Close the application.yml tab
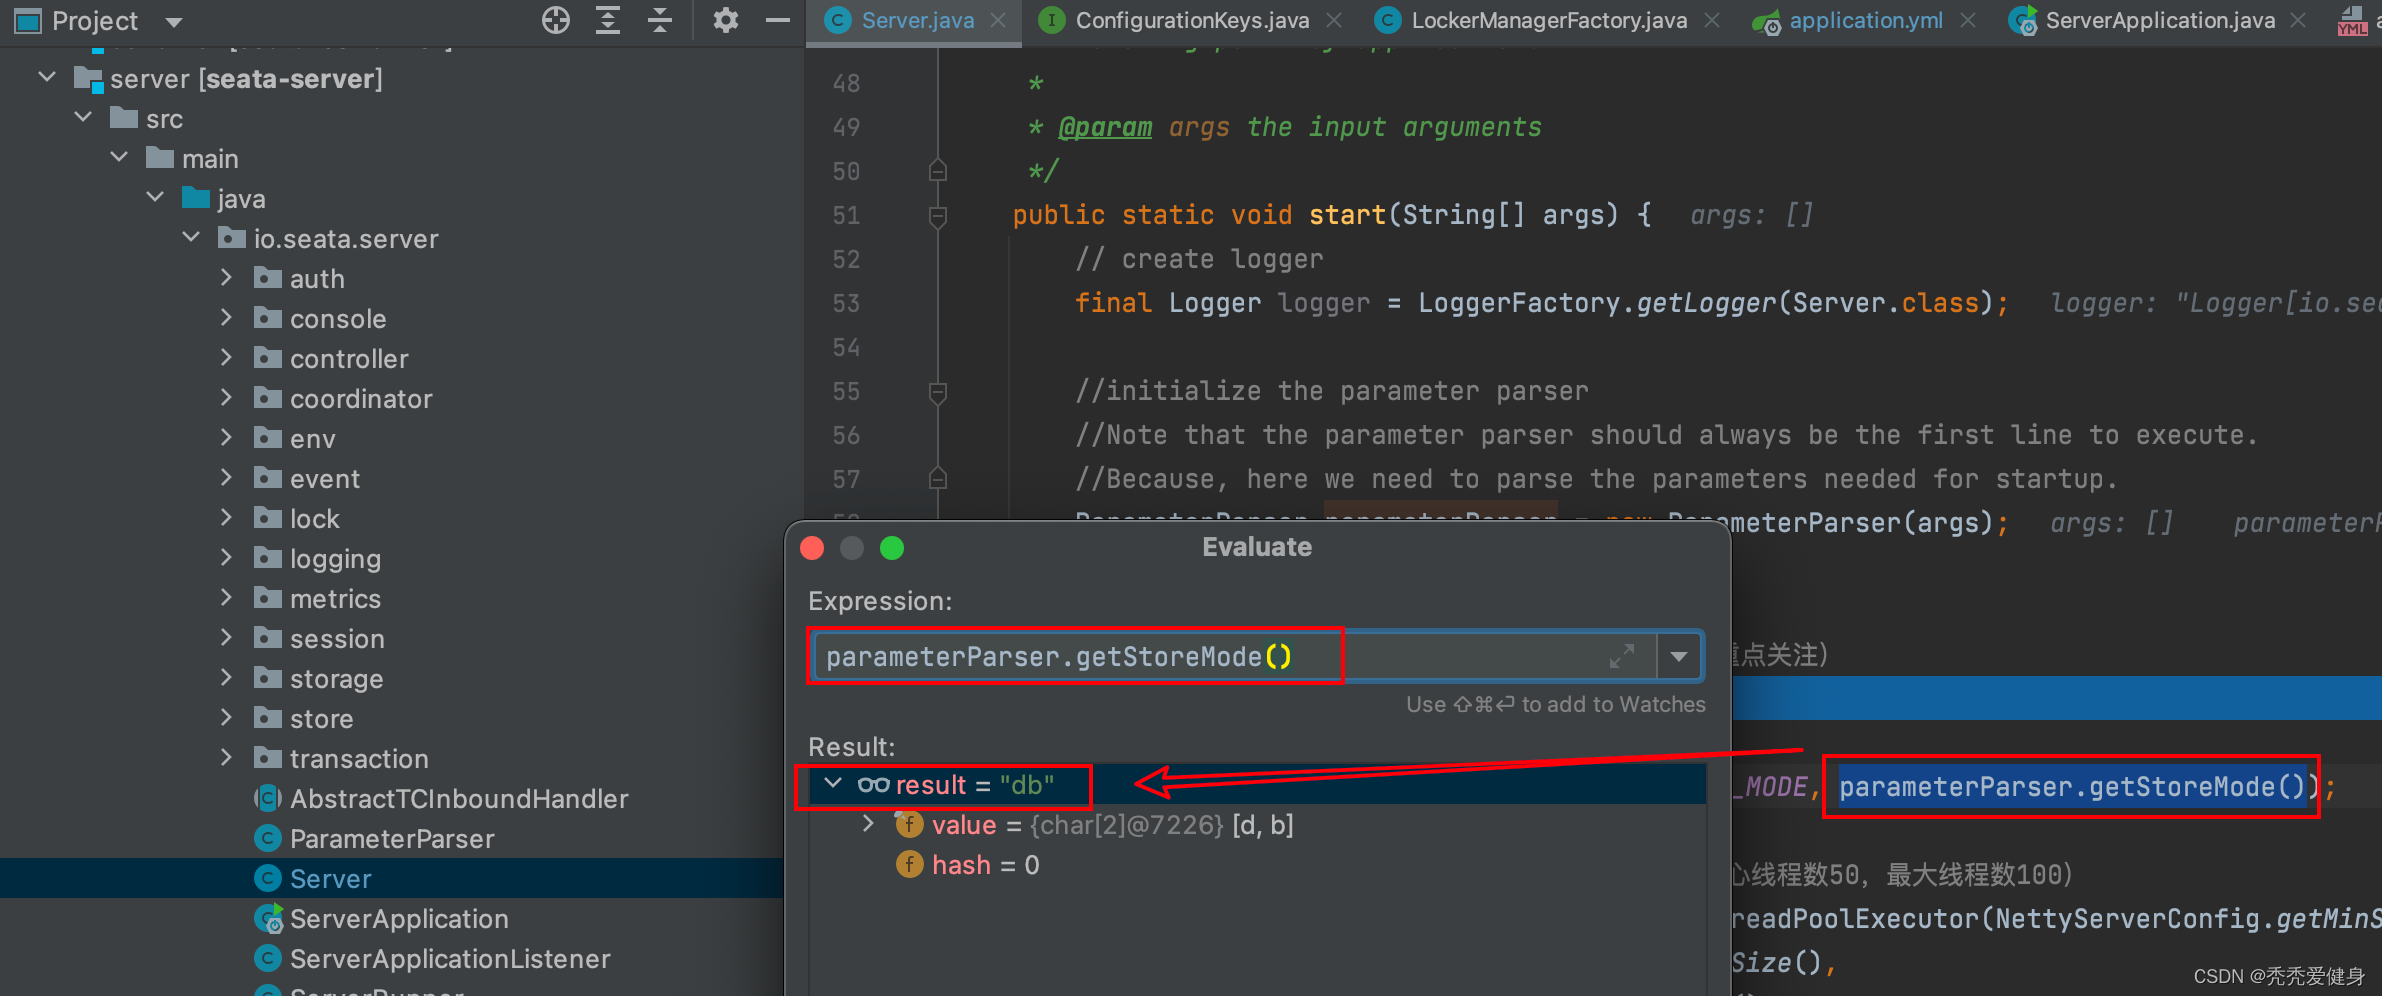 (1968, 21)
